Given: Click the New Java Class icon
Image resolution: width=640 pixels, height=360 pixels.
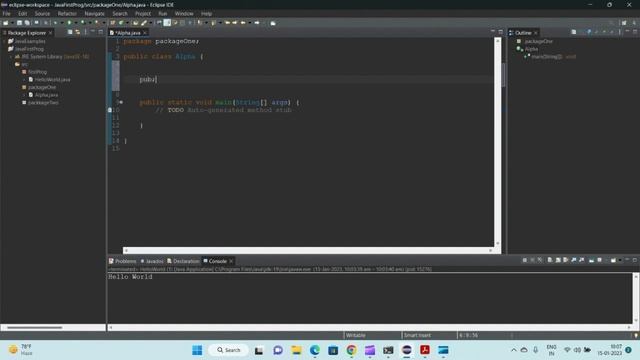Looking at the screenshot, I should tap(121, 23).
